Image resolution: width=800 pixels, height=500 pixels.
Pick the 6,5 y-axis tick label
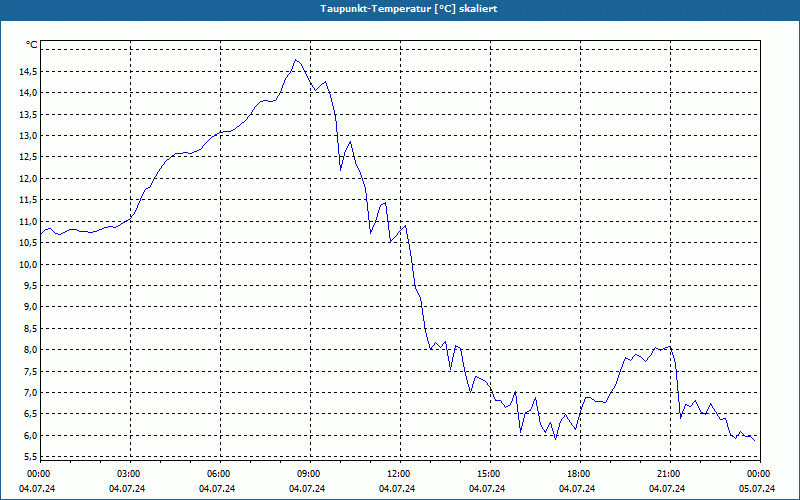30,414
